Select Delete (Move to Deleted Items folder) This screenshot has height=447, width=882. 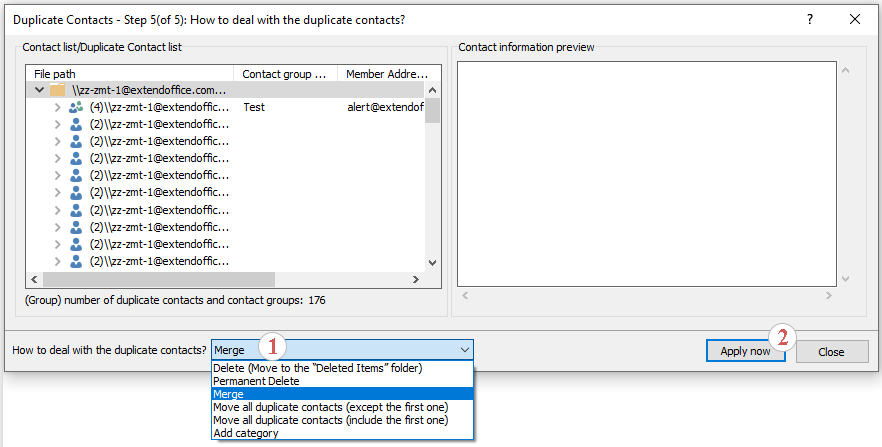coord(317,368)
